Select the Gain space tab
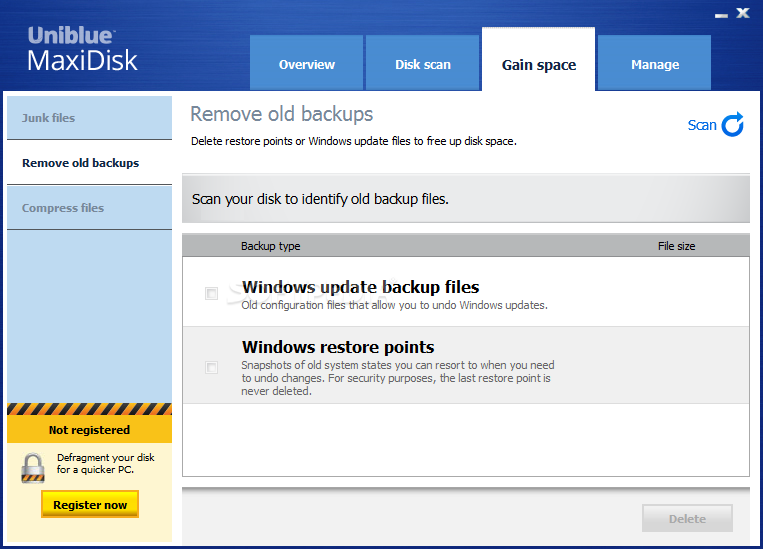Viewport: 763px width, 549px height. point(539,60)
